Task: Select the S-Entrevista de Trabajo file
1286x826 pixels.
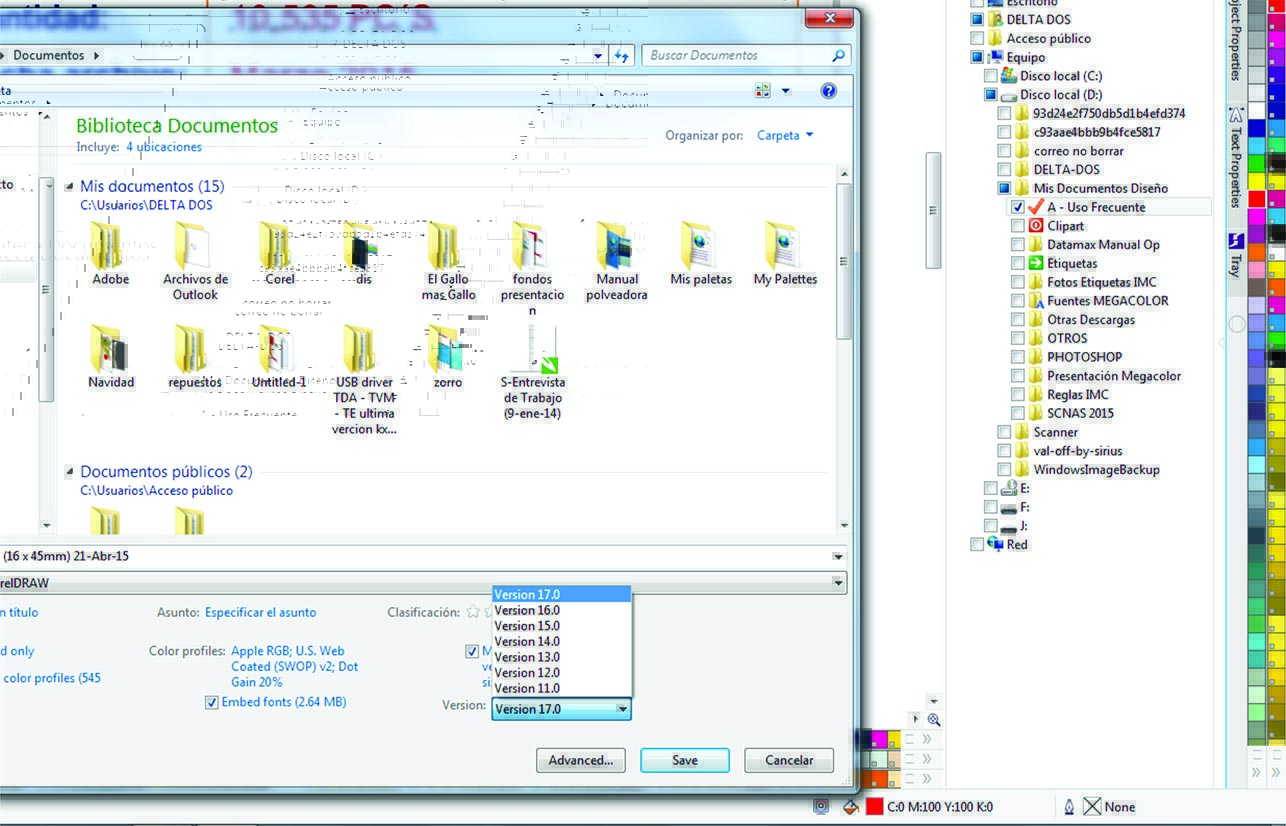Action: [533, 372]
